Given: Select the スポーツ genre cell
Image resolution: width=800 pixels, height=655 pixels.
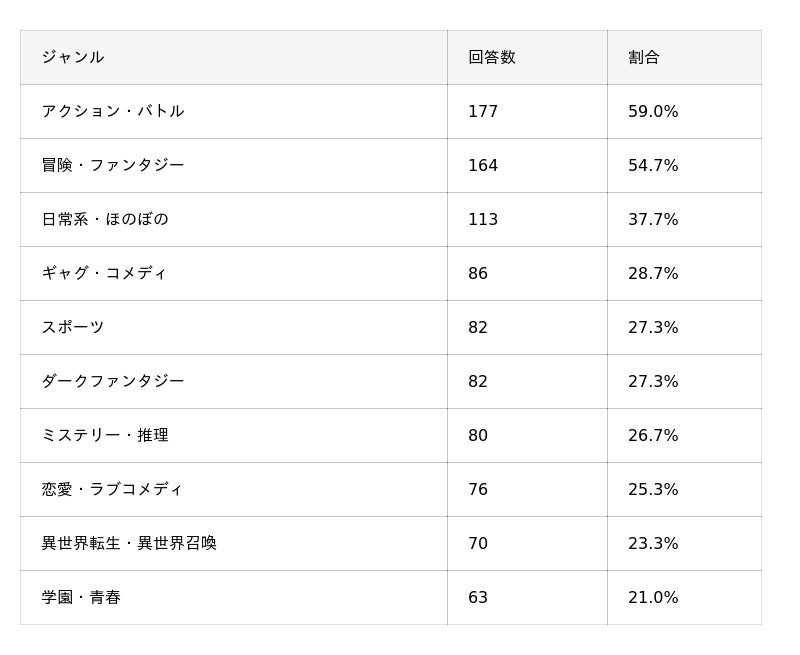Looking at the screenshot, I should 73,327.
